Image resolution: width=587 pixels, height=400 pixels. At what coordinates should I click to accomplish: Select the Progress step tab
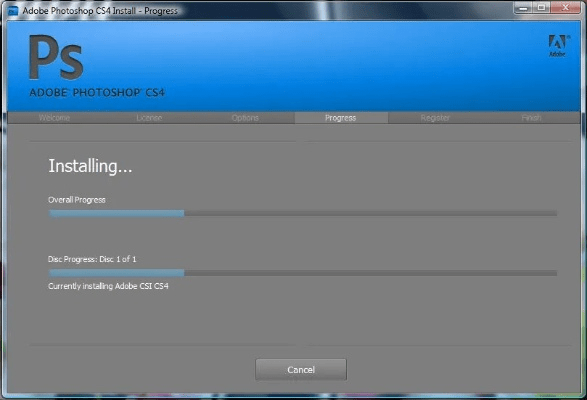coord(340,118)
